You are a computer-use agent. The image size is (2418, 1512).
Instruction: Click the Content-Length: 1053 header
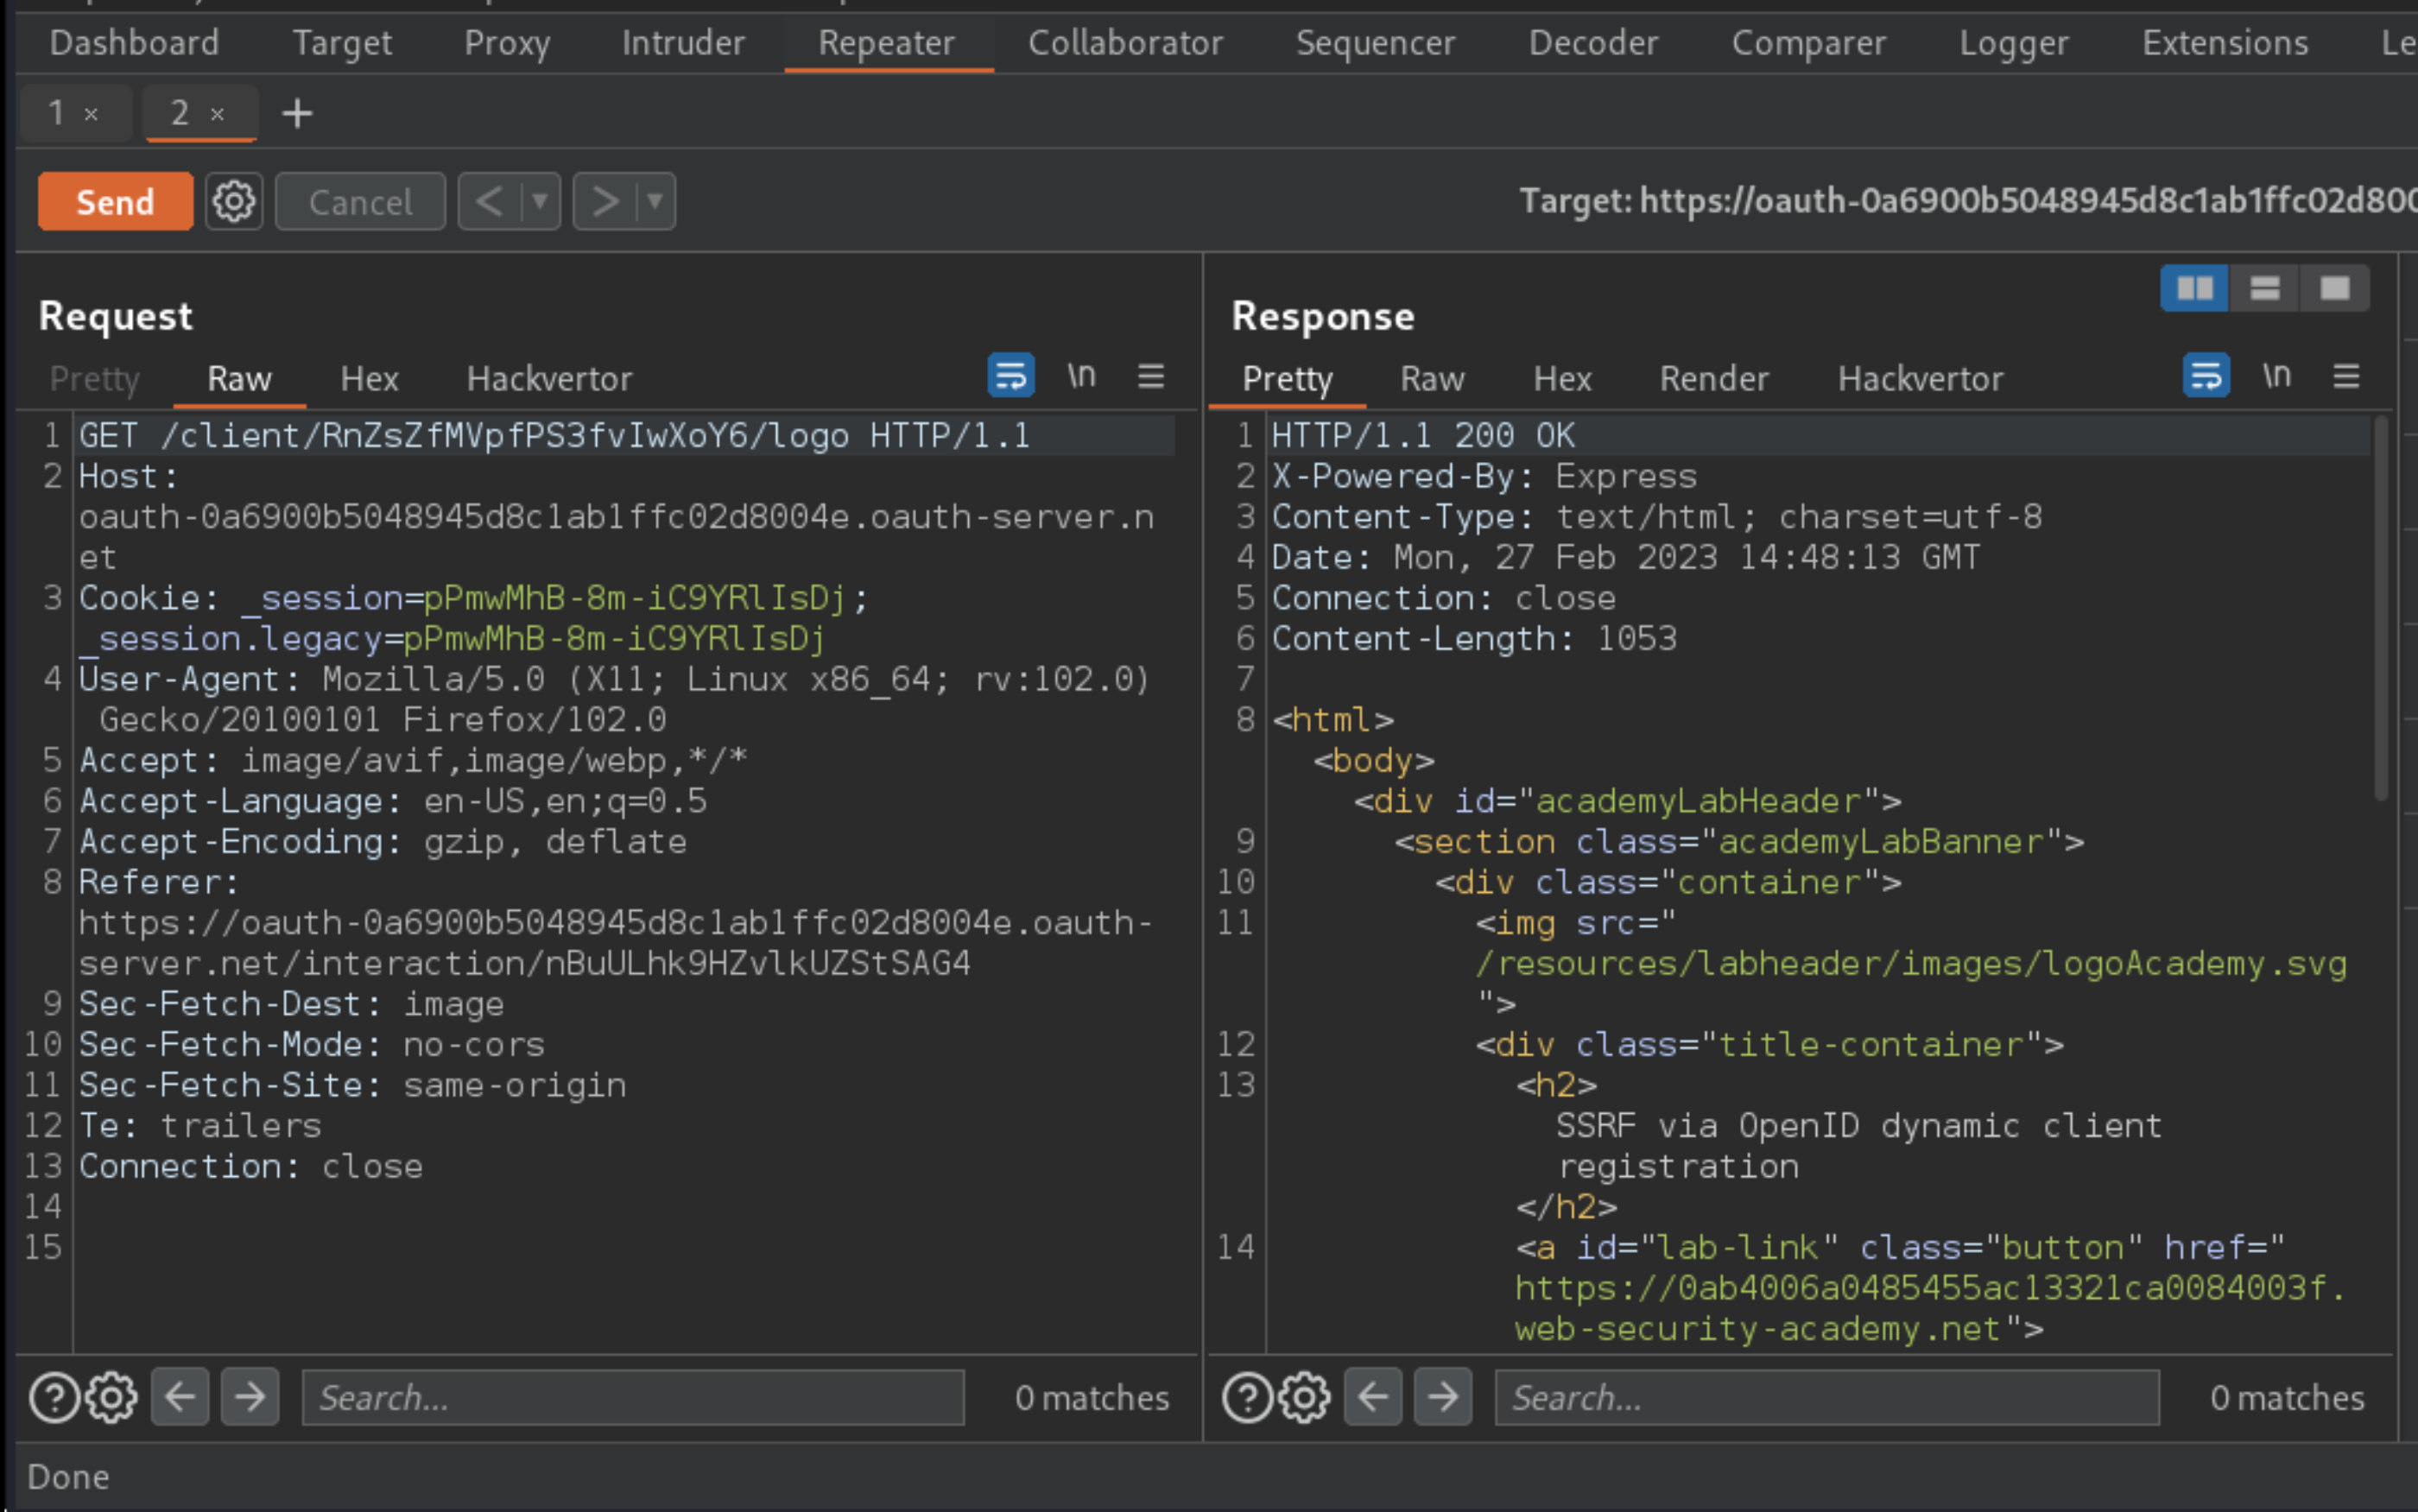(x=1474, y=639)
